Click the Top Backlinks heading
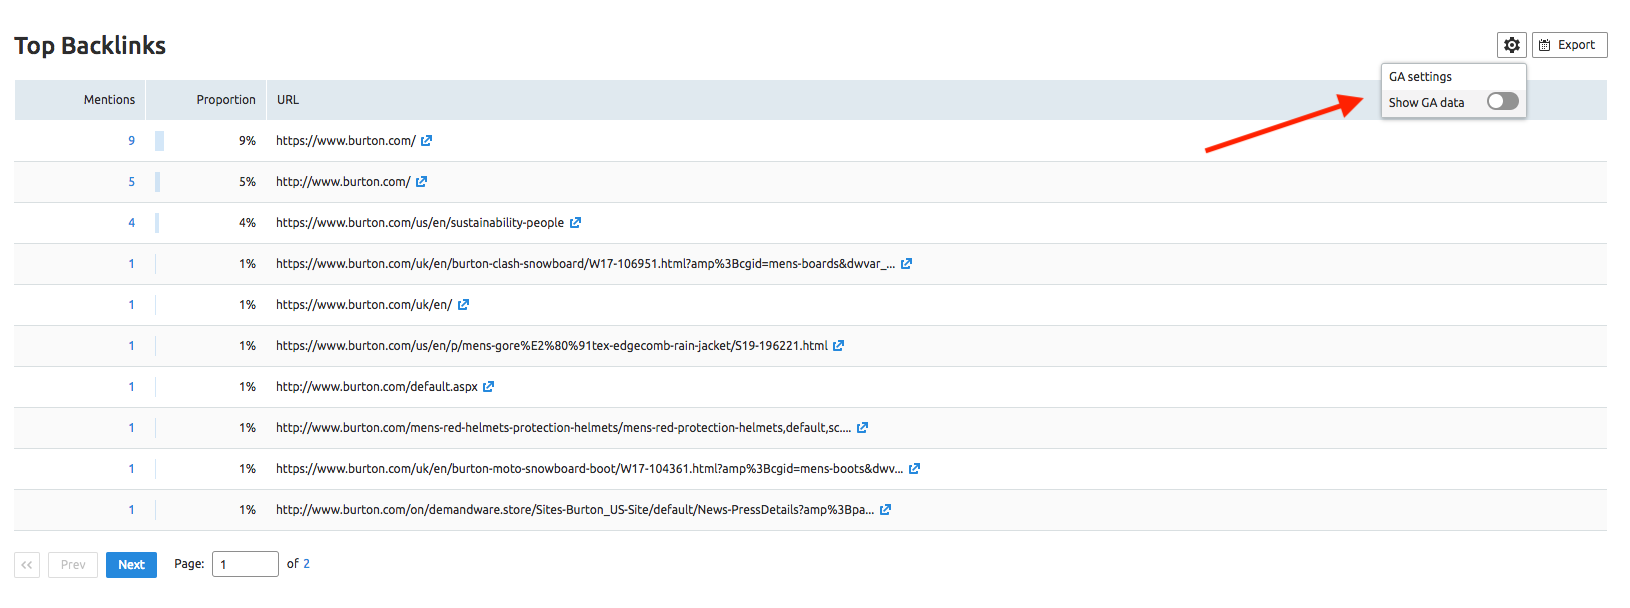Screen dimensions: 1630x608 pos(90,46)
